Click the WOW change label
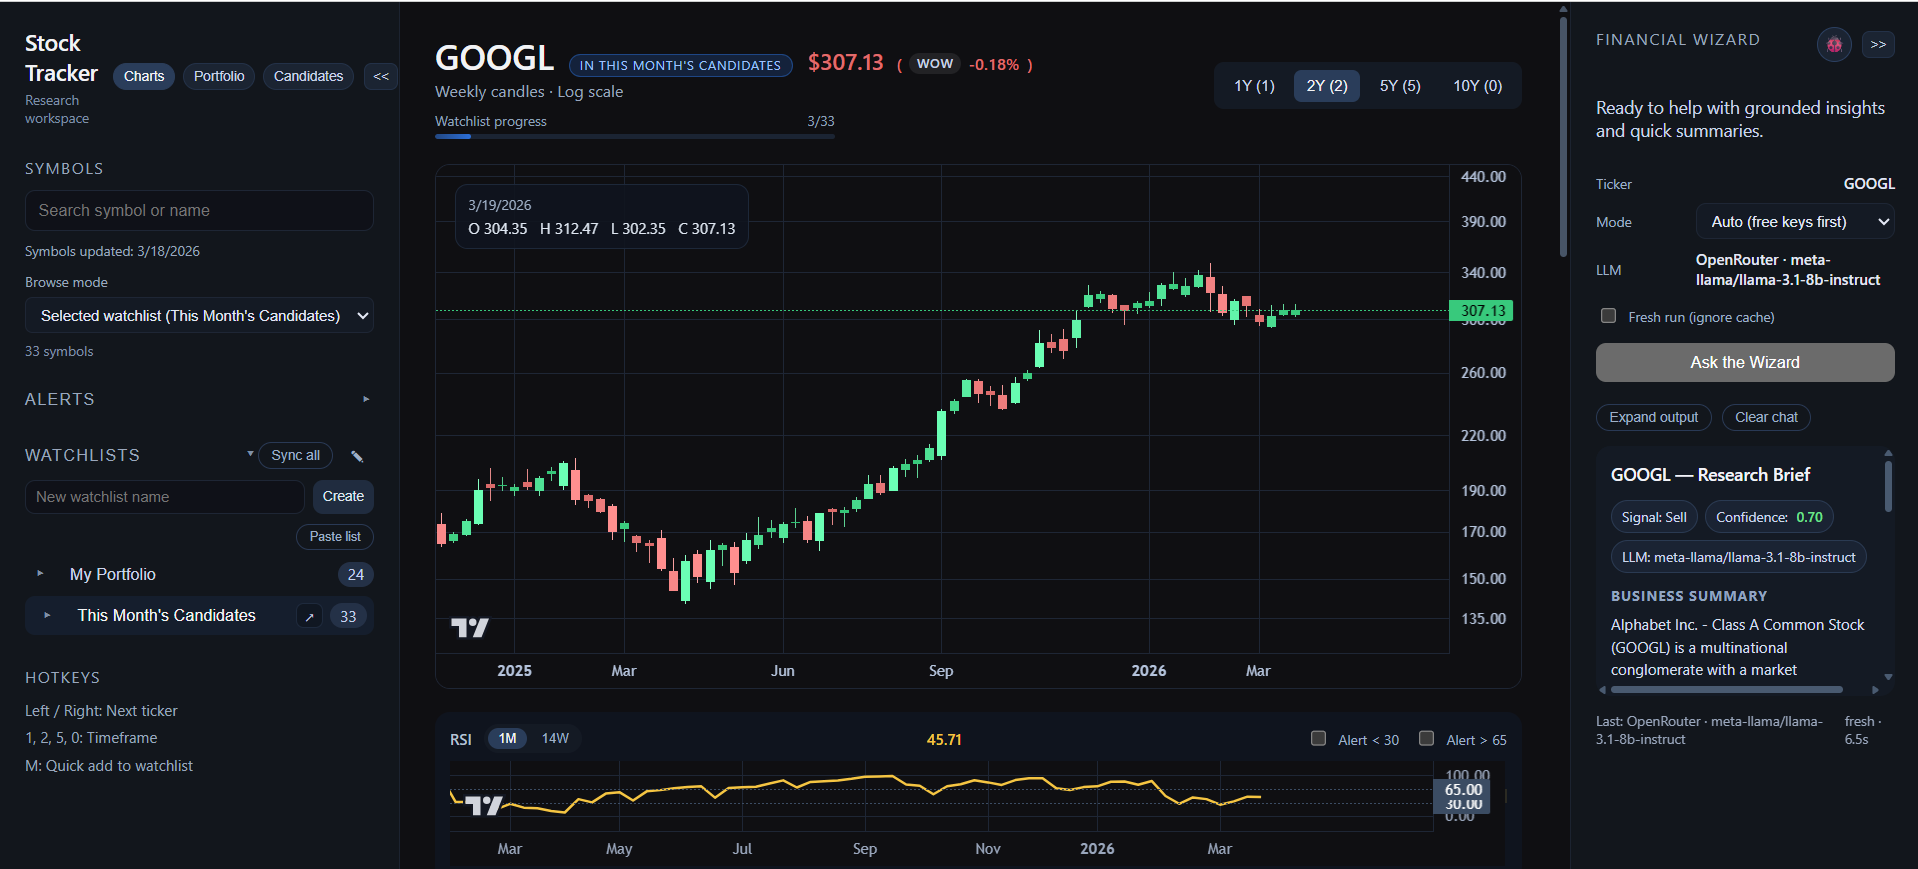The image size is (1918, 869). (935, 64)
